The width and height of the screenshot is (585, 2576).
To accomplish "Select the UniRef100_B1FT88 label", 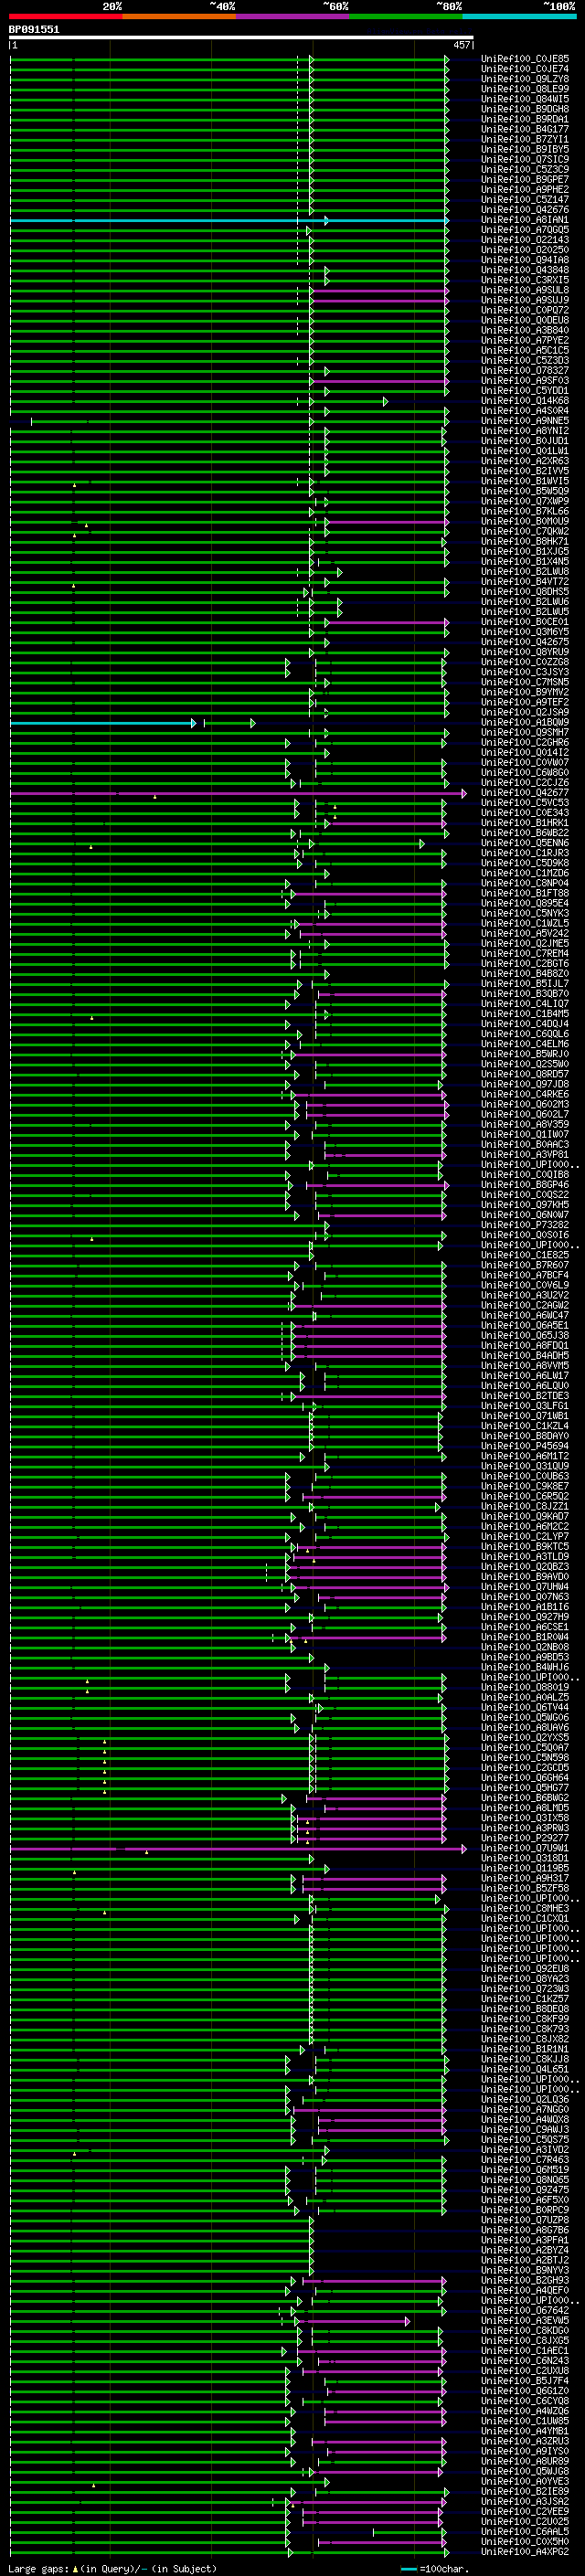I will (x=525, y=894).
